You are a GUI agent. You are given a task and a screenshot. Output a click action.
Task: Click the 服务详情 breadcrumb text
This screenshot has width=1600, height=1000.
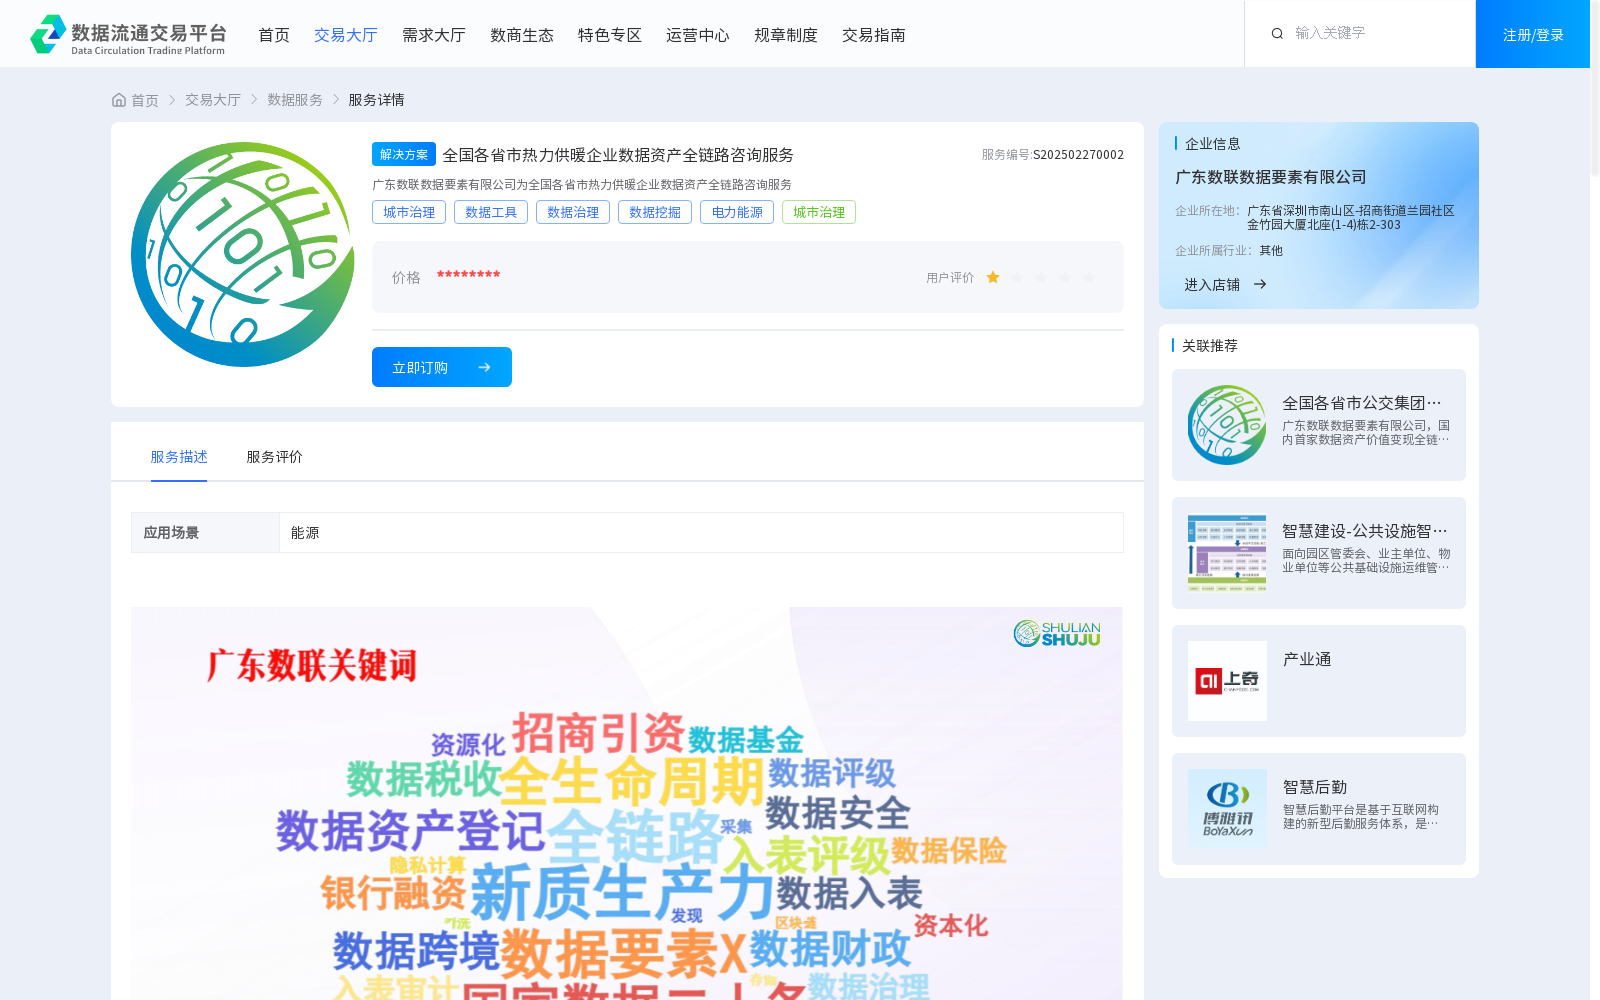tap(376, 100)
